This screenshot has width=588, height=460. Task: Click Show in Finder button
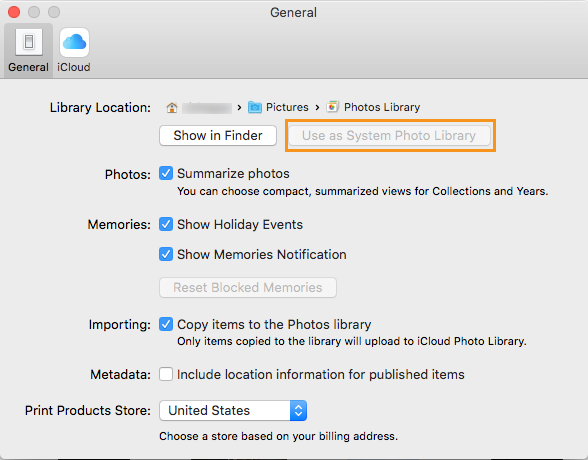218,135
